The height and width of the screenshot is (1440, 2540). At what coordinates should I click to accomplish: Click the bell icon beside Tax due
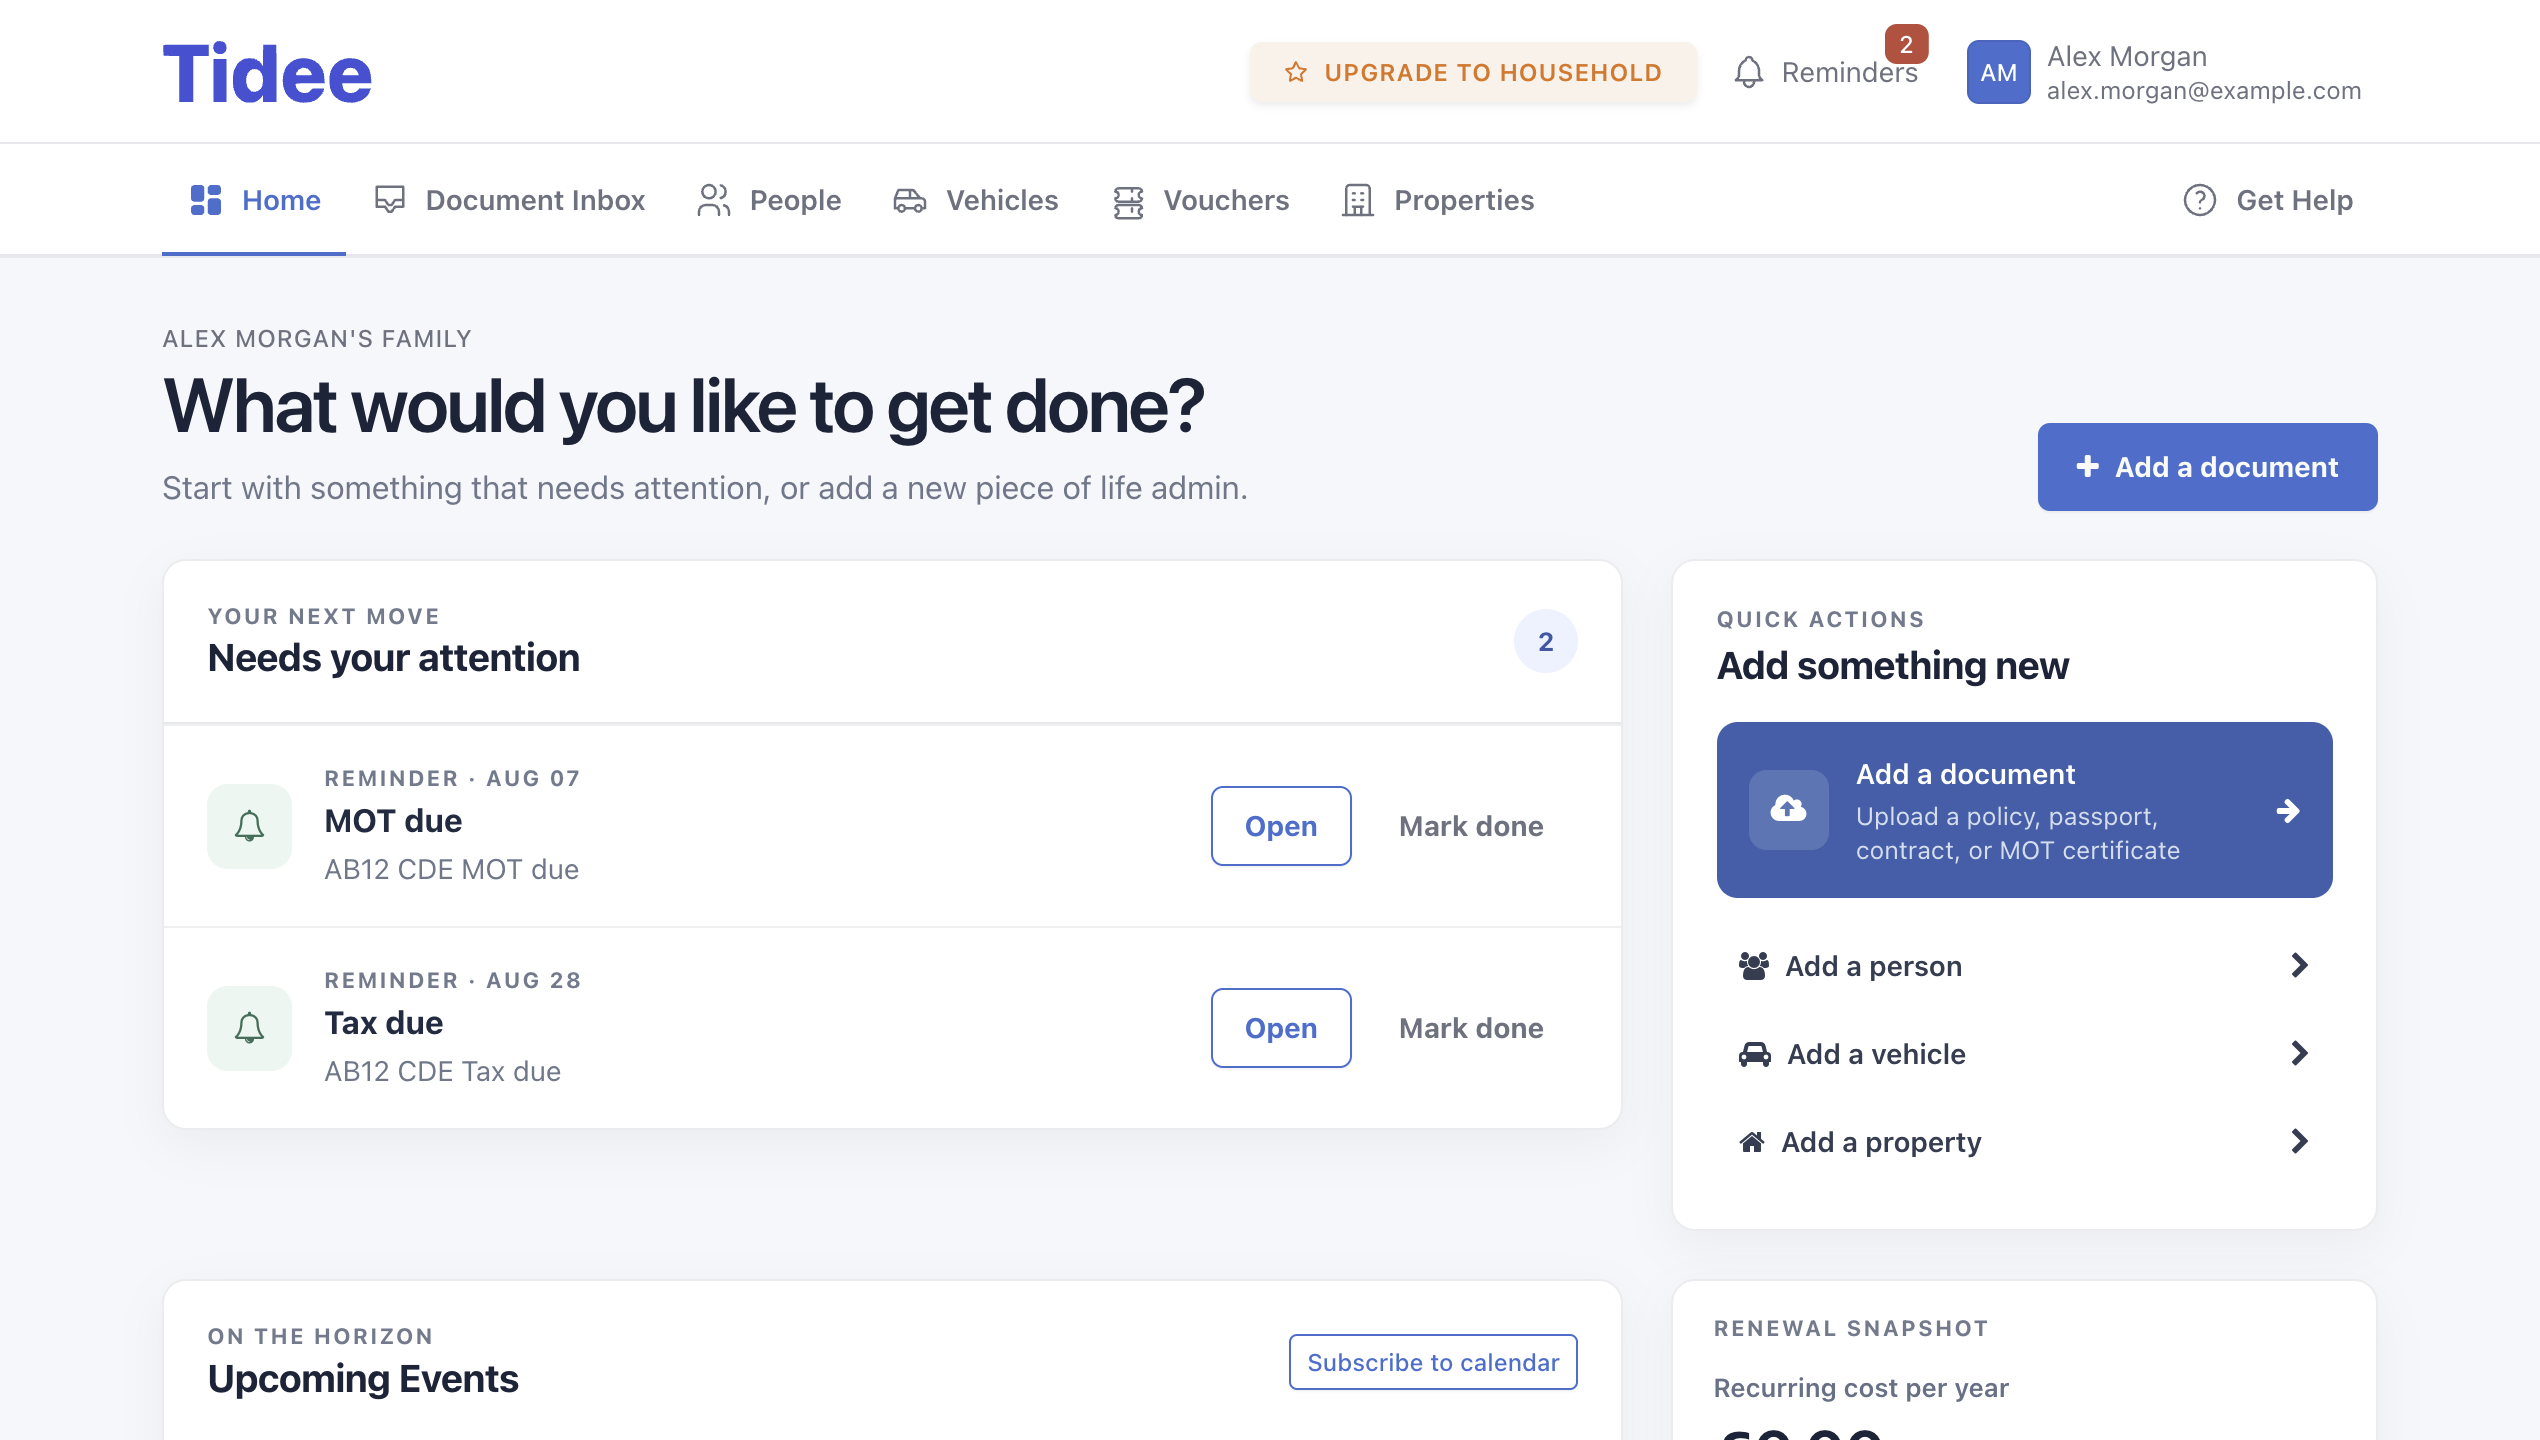249,1028
